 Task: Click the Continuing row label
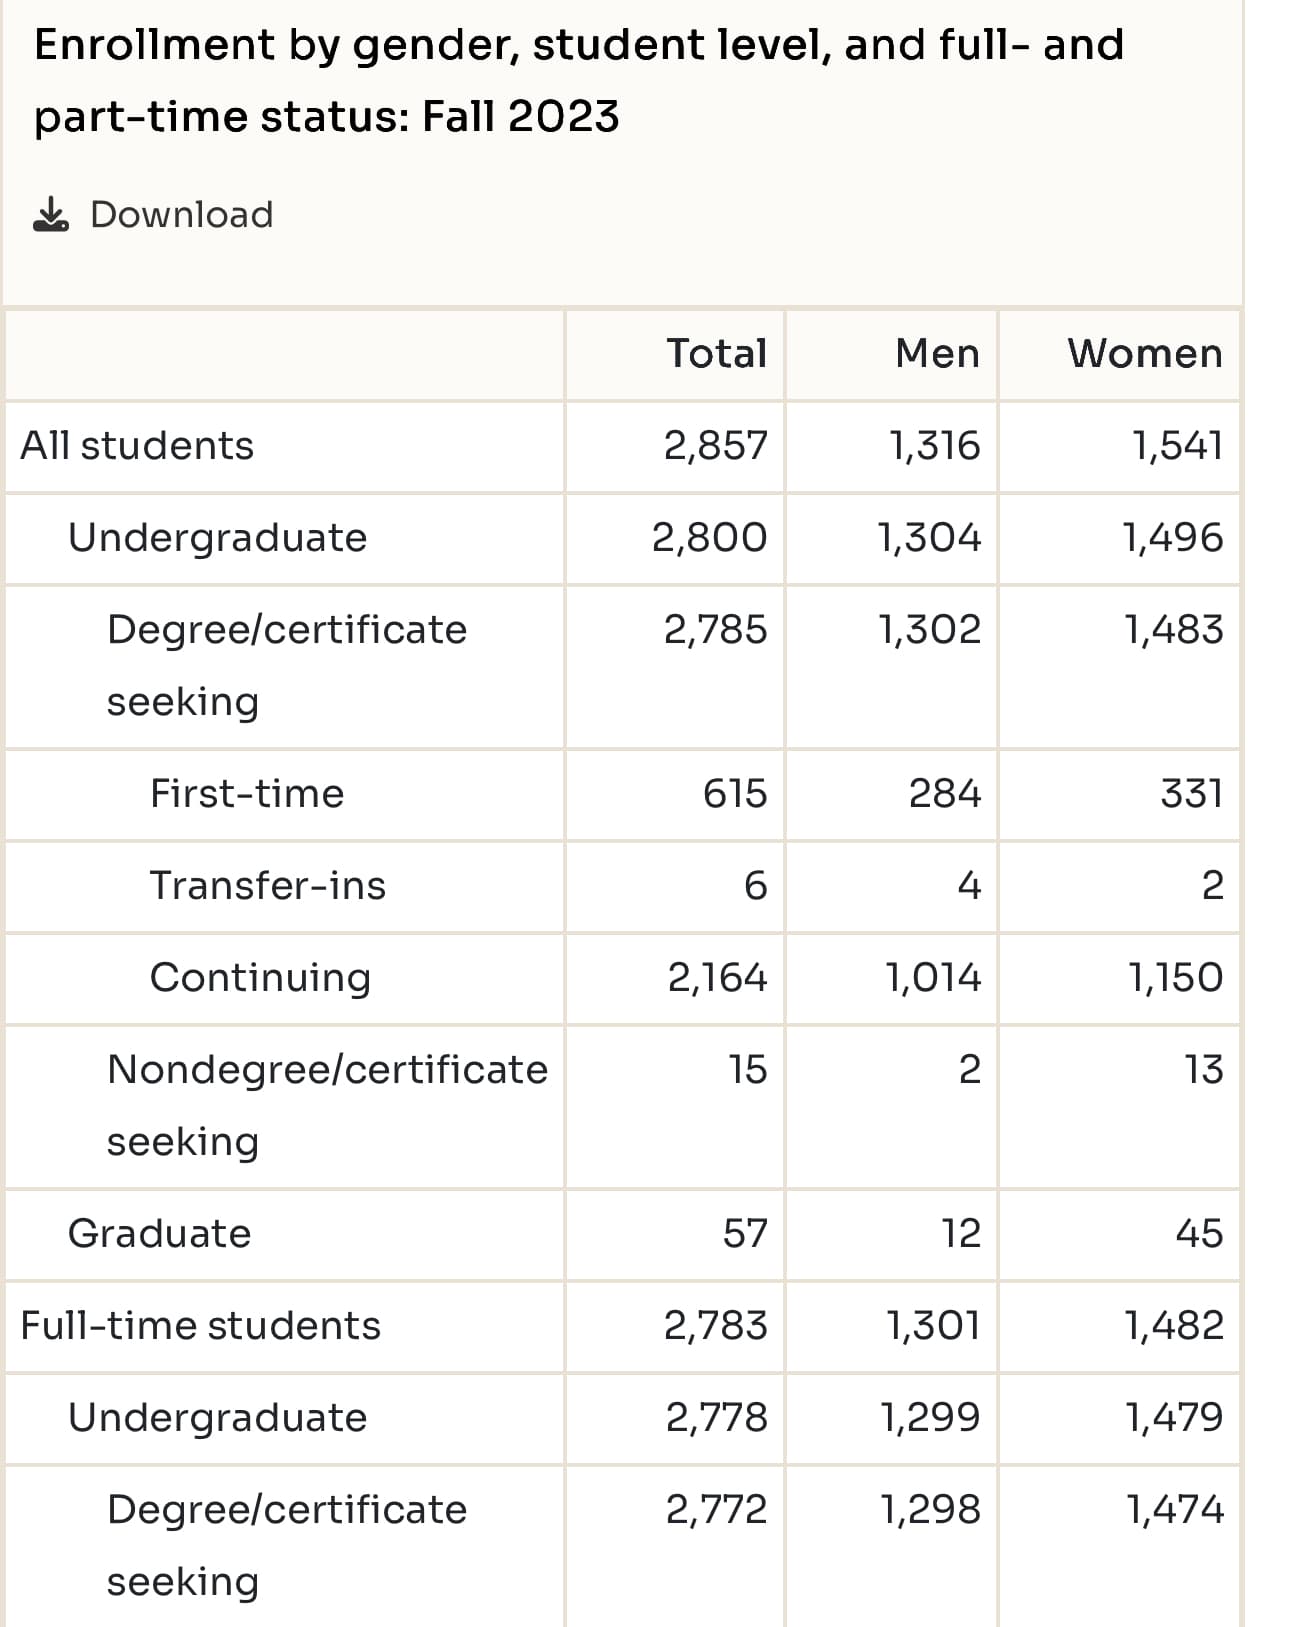point(260,978)
